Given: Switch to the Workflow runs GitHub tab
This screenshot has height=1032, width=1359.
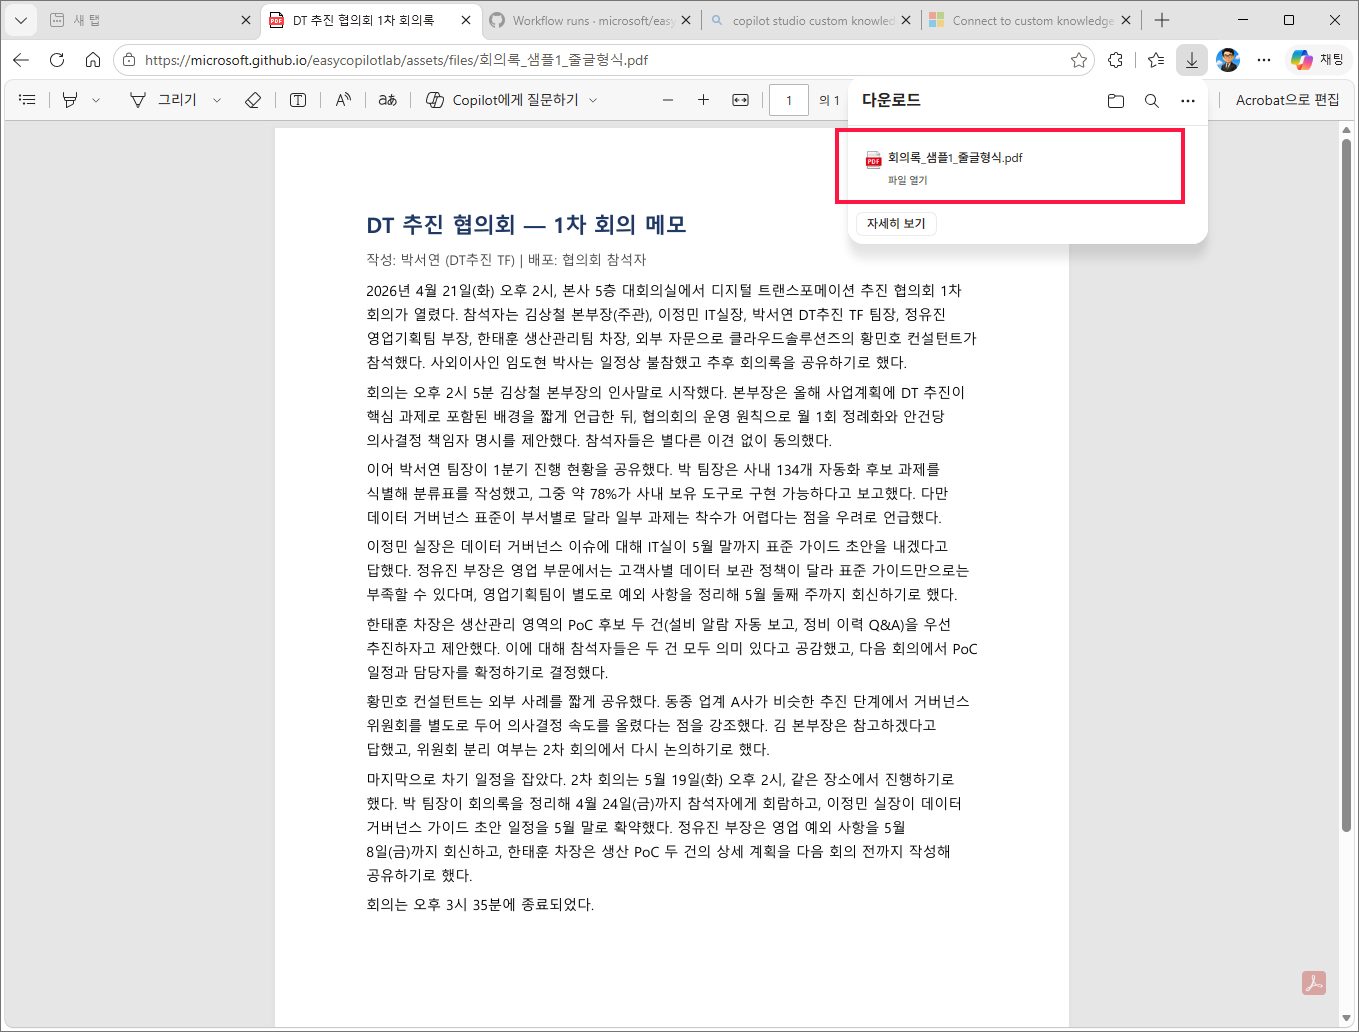Looking at the screenshot, I should pyautogui.click(x=590, y=20).
